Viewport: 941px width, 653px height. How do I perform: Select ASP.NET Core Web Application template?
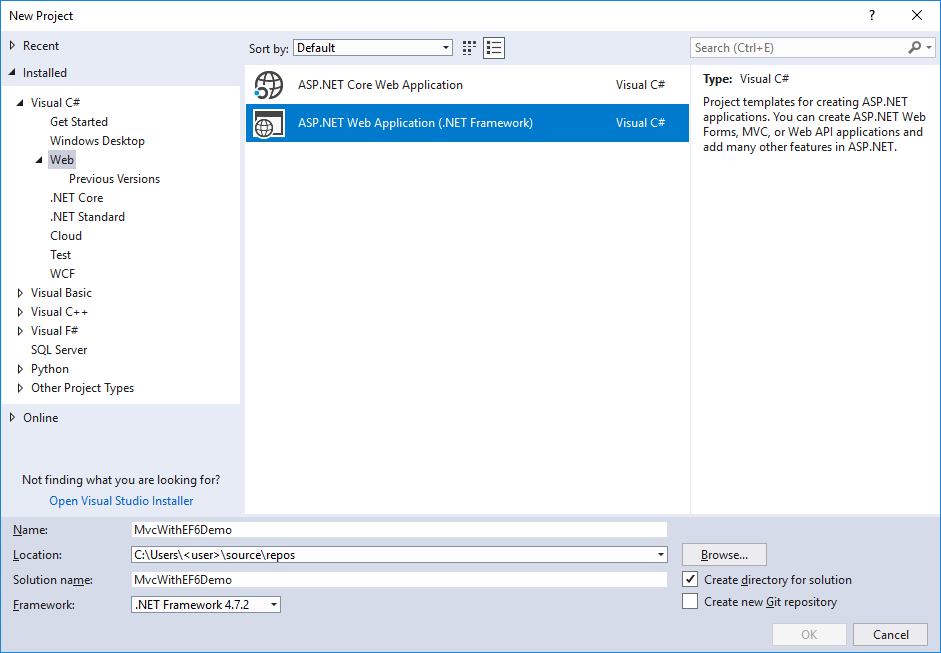tap(467, 85)
